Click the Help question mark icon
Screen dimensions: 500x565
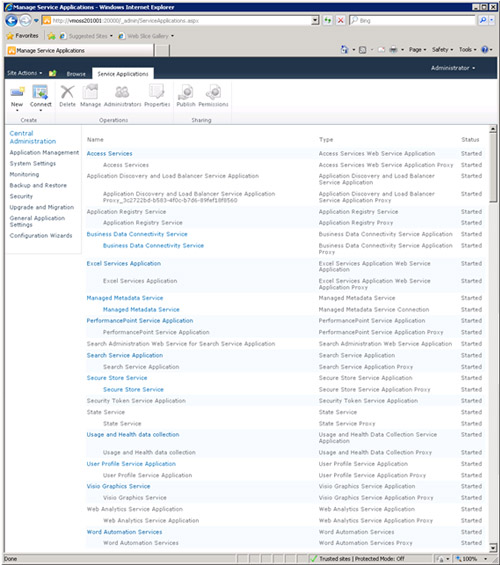pyautogui.click(x=485, y=49)
